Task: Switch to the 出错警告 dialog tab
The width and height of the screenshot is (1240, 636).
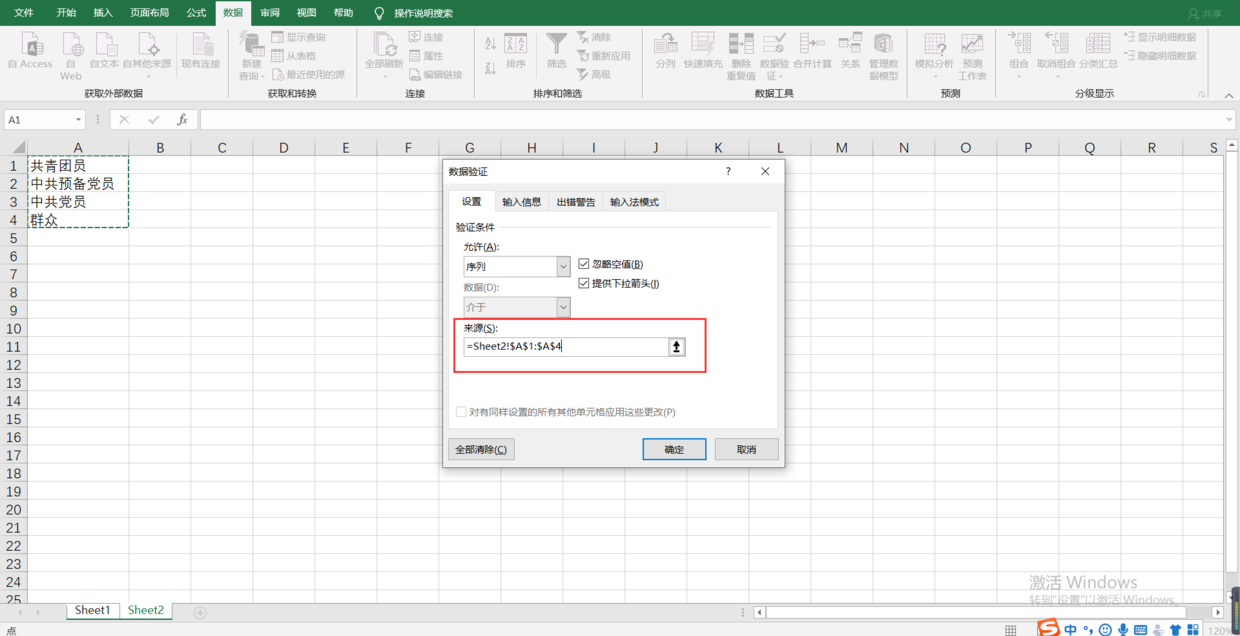Action: (576, 201)
